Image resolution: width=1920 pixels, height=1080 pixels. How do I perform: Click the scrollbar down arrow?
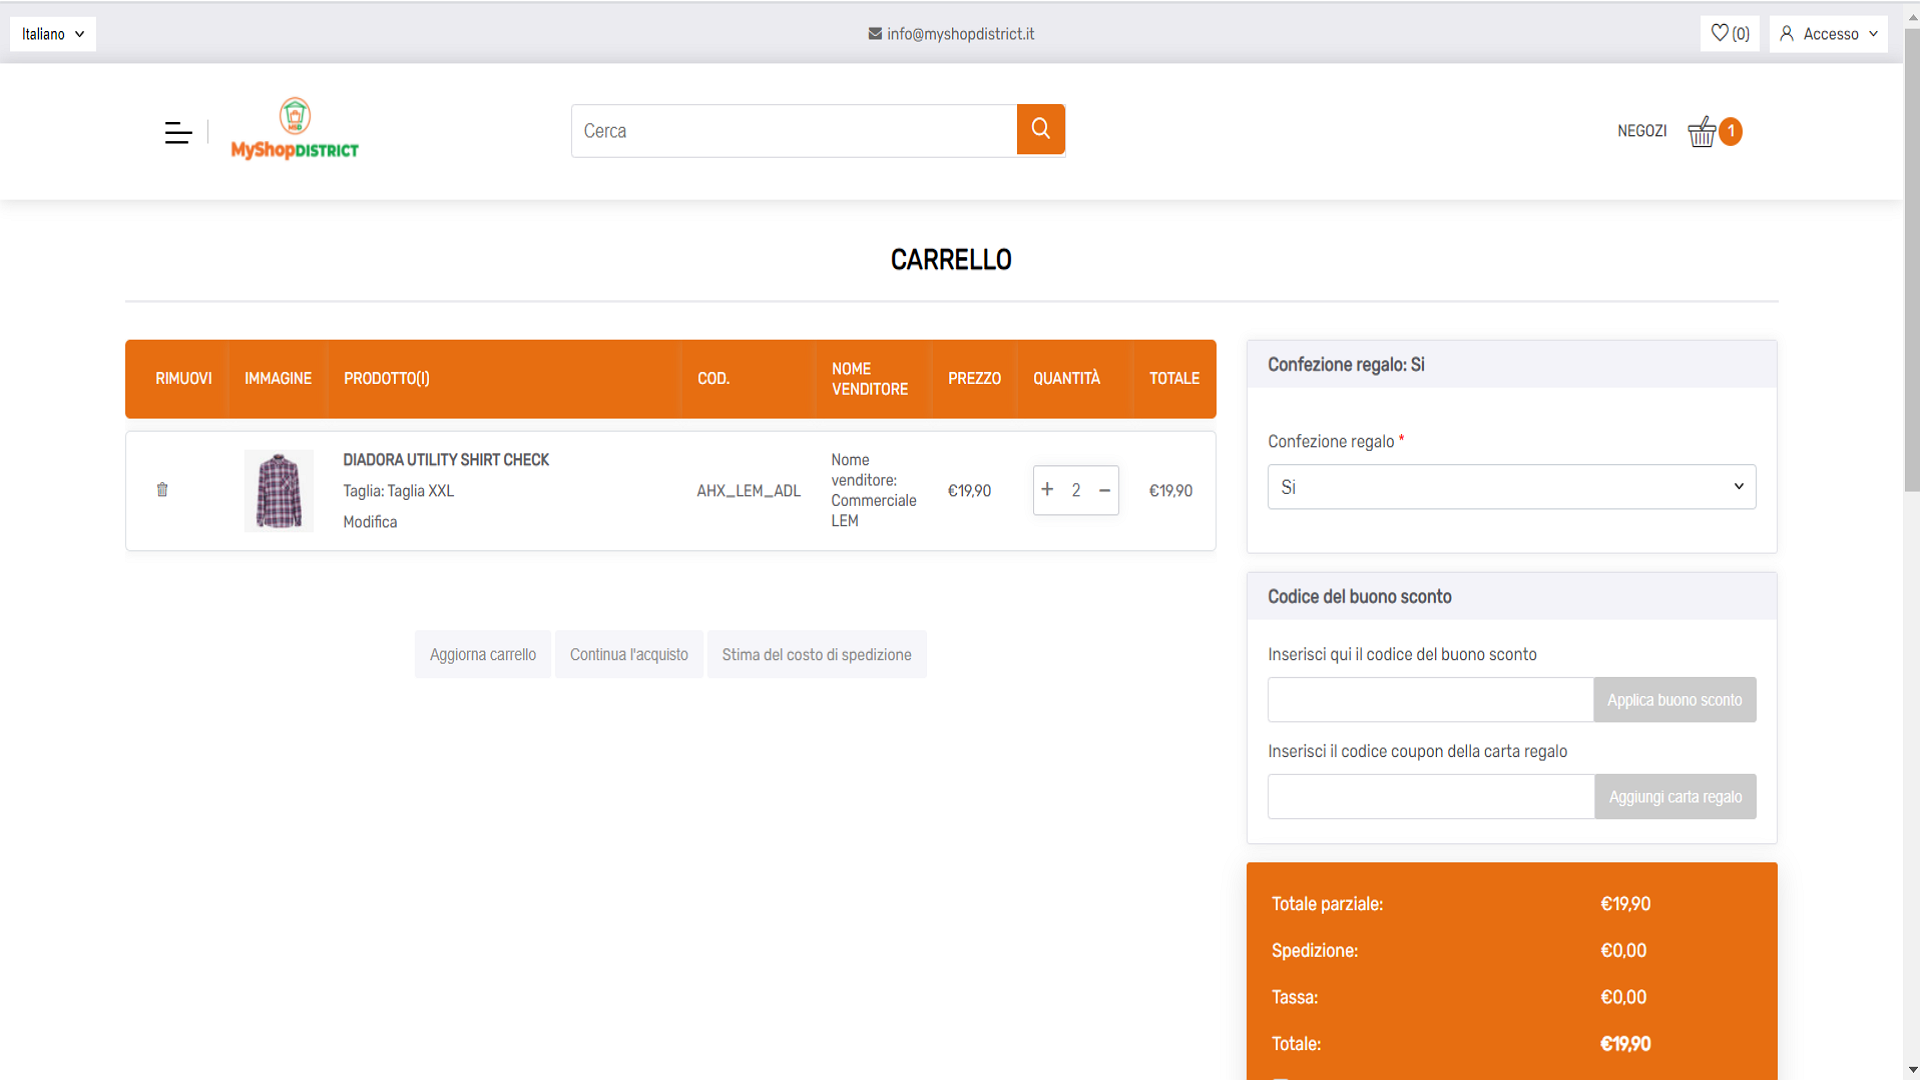pos(1911,1070)
